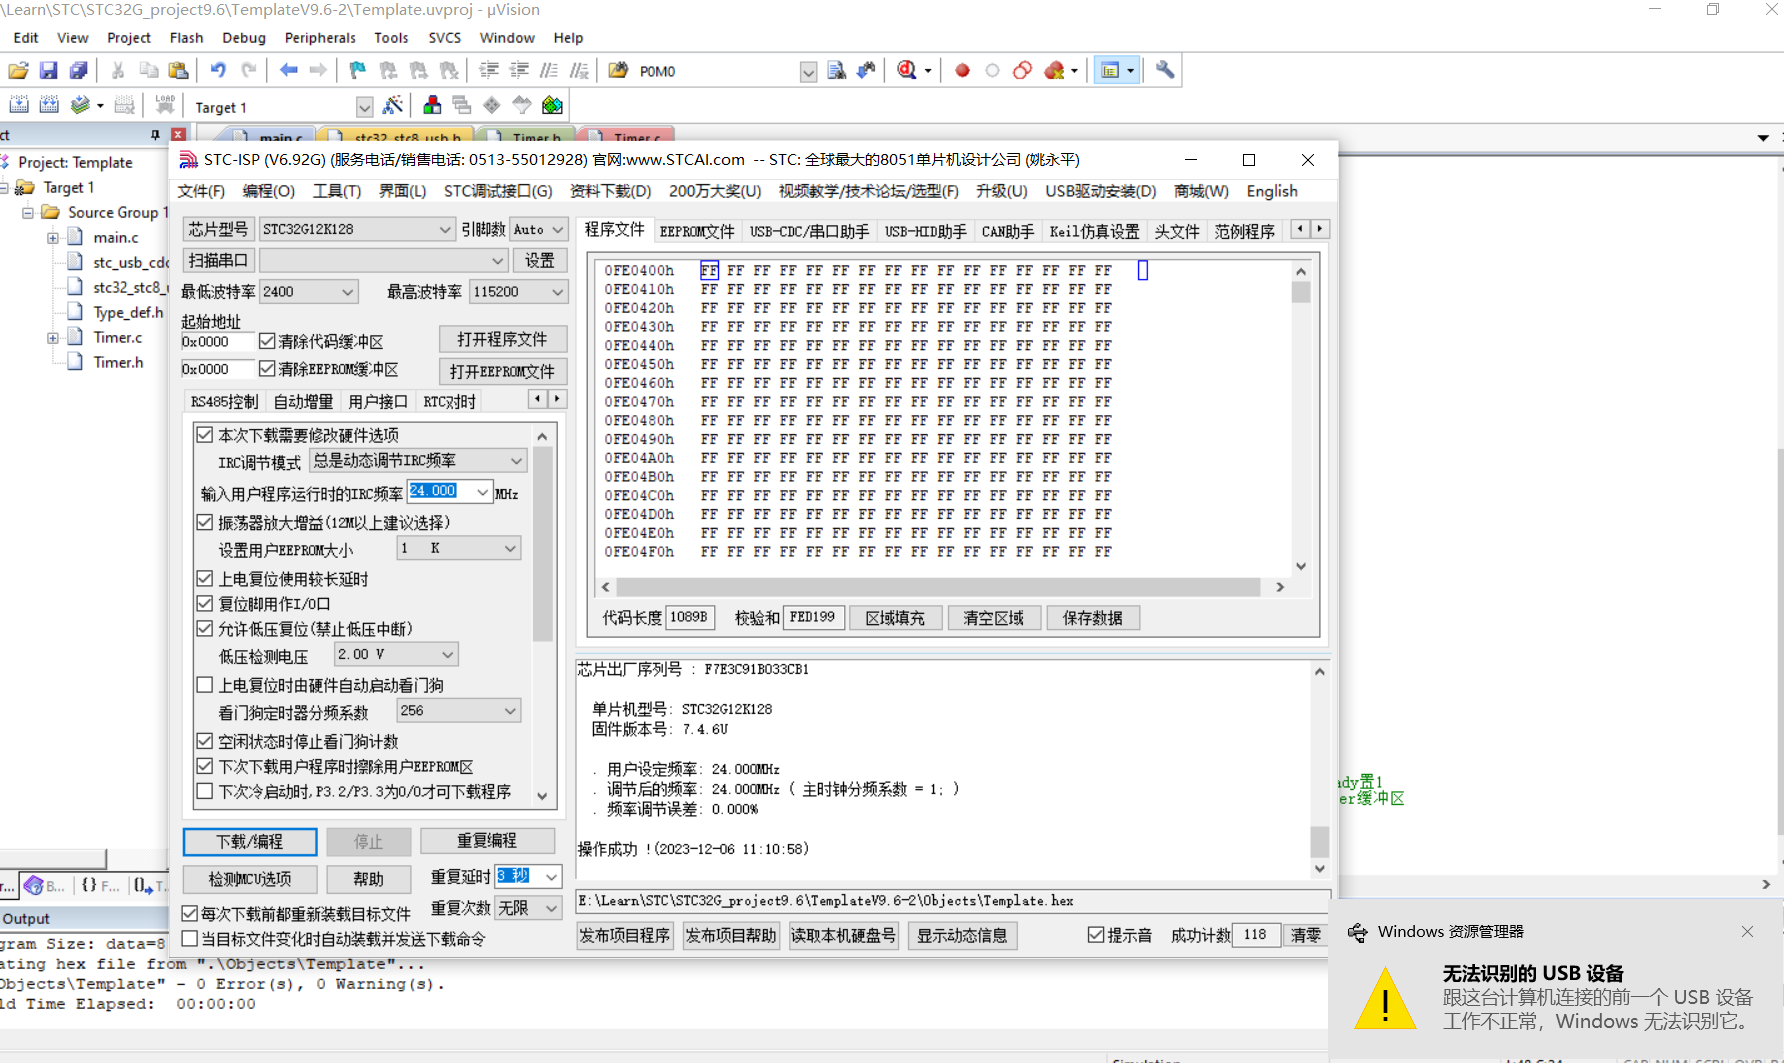Click the Manage Run-Time Environment icon
Screen dimensions: 1784x1063
click(492, 105)
